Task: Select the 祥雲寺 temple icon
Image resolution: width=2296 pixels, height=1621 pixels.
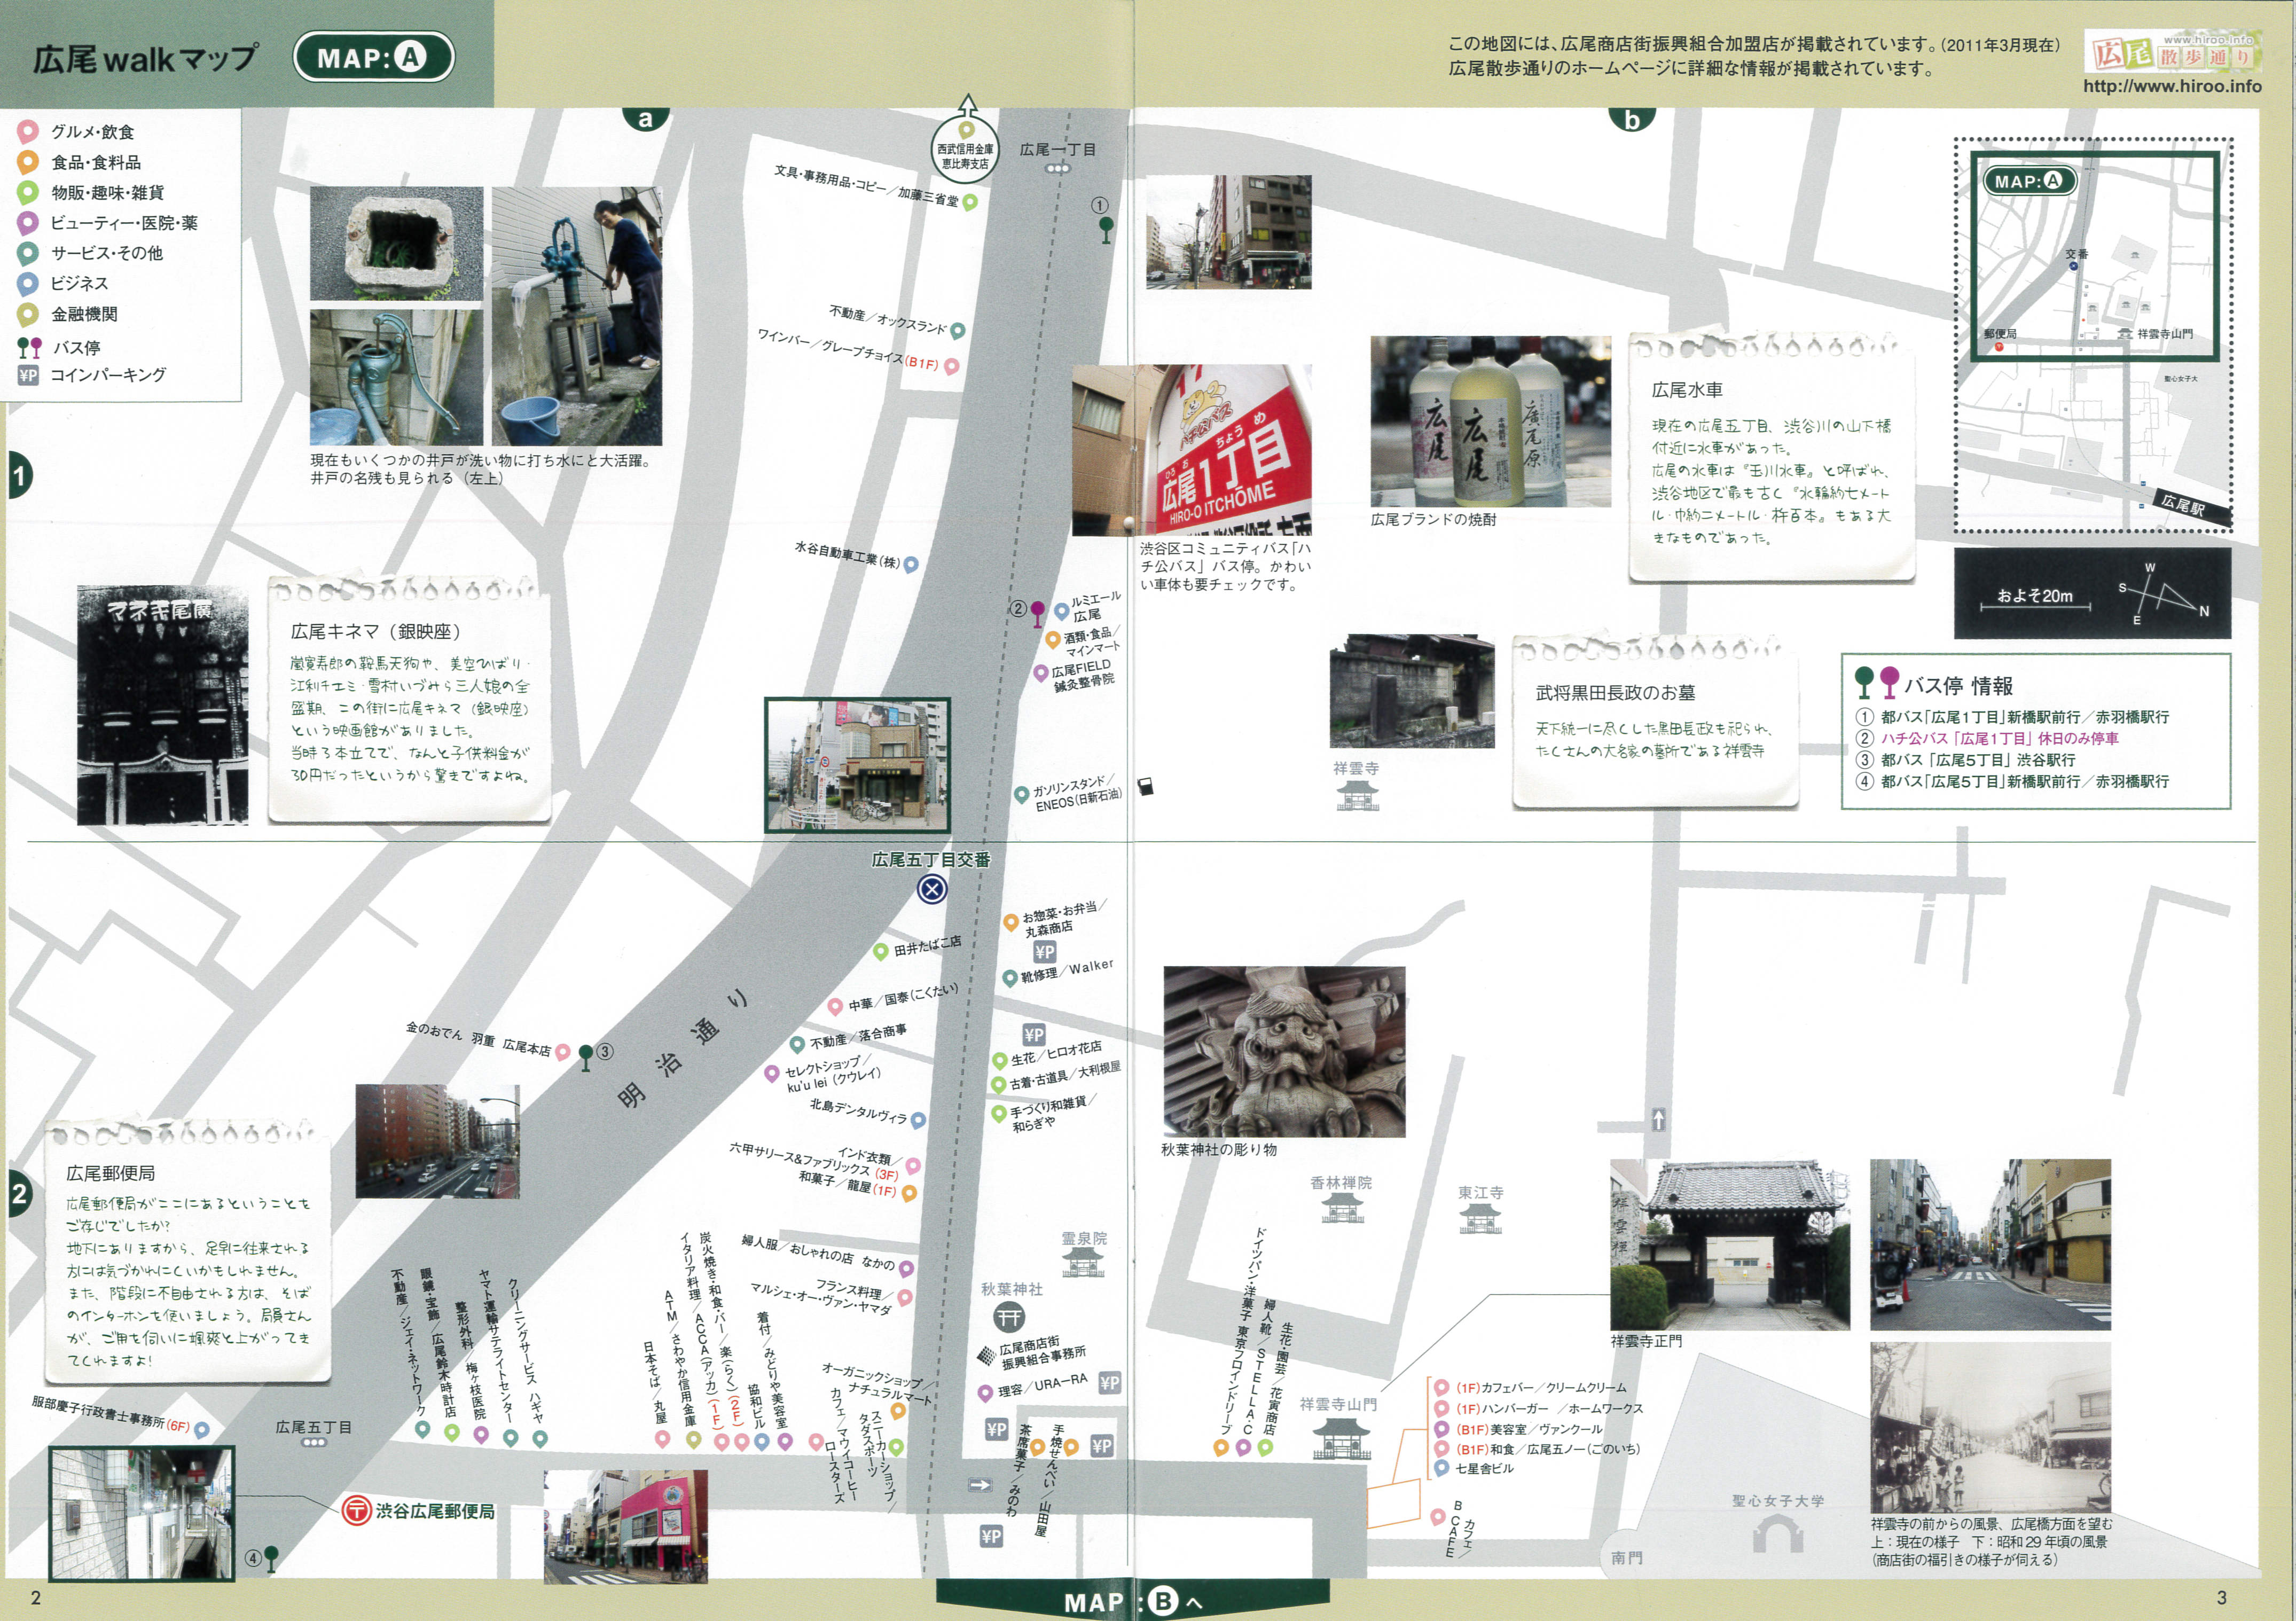Action: [1357, 795]
